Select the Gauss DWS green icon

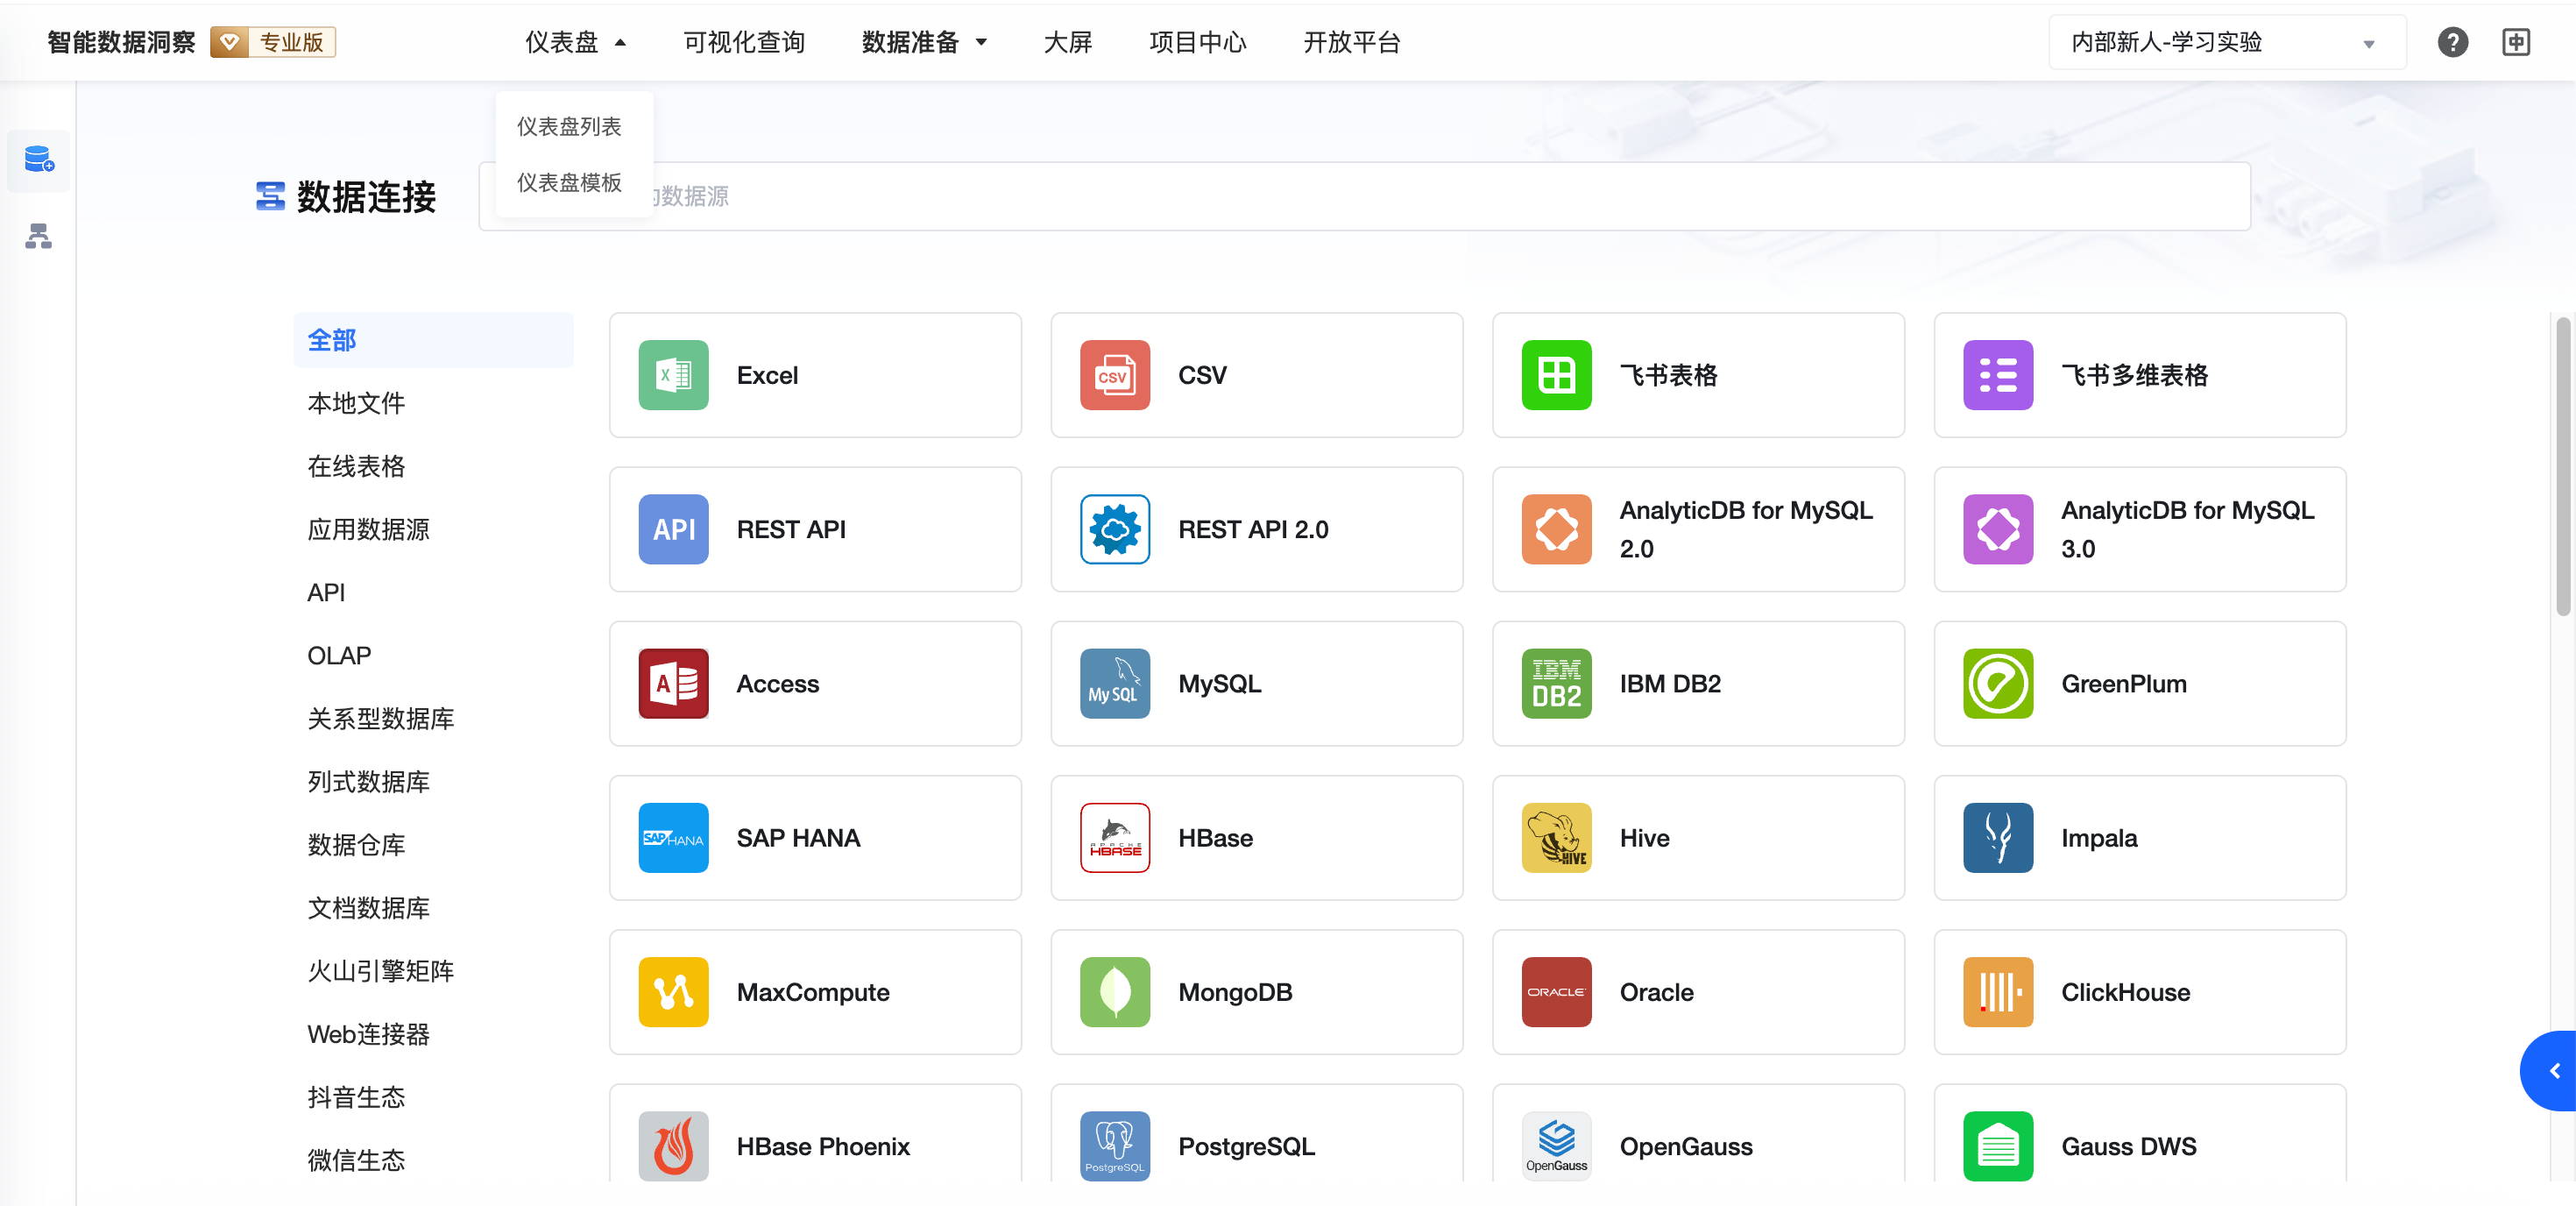[x=1998, y=1145]
